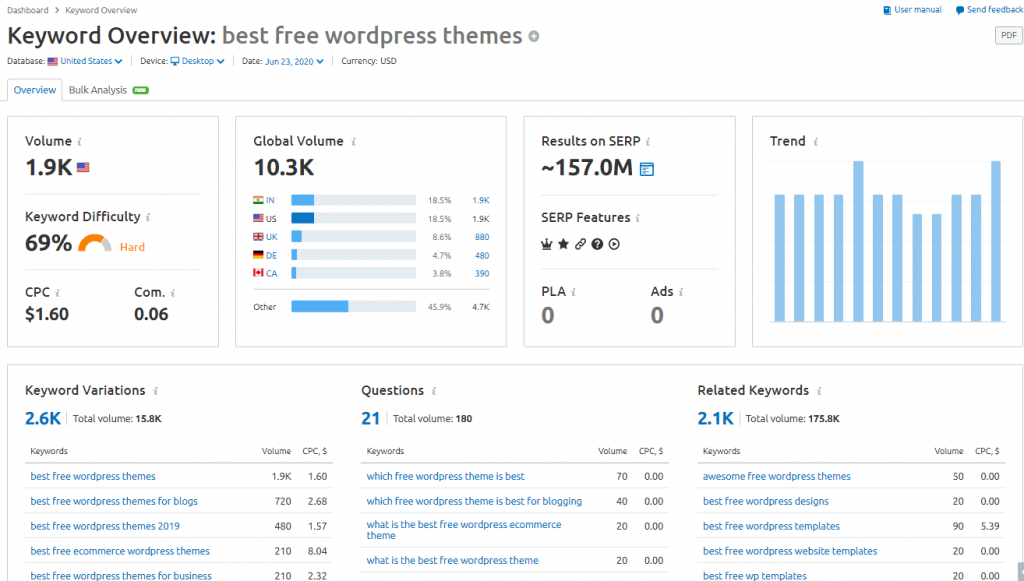Open the User manual link
Viewport: 1024px width, 581px height.
(x=912, y=10)
